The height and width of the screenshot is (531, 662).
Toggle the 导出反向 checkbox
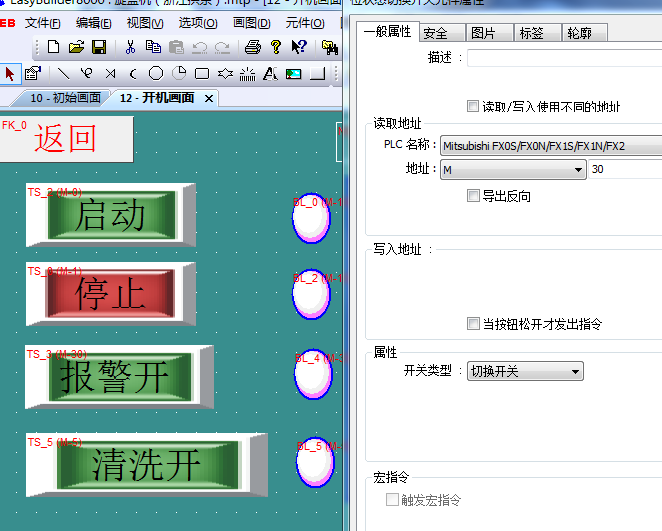pos(473,196)
